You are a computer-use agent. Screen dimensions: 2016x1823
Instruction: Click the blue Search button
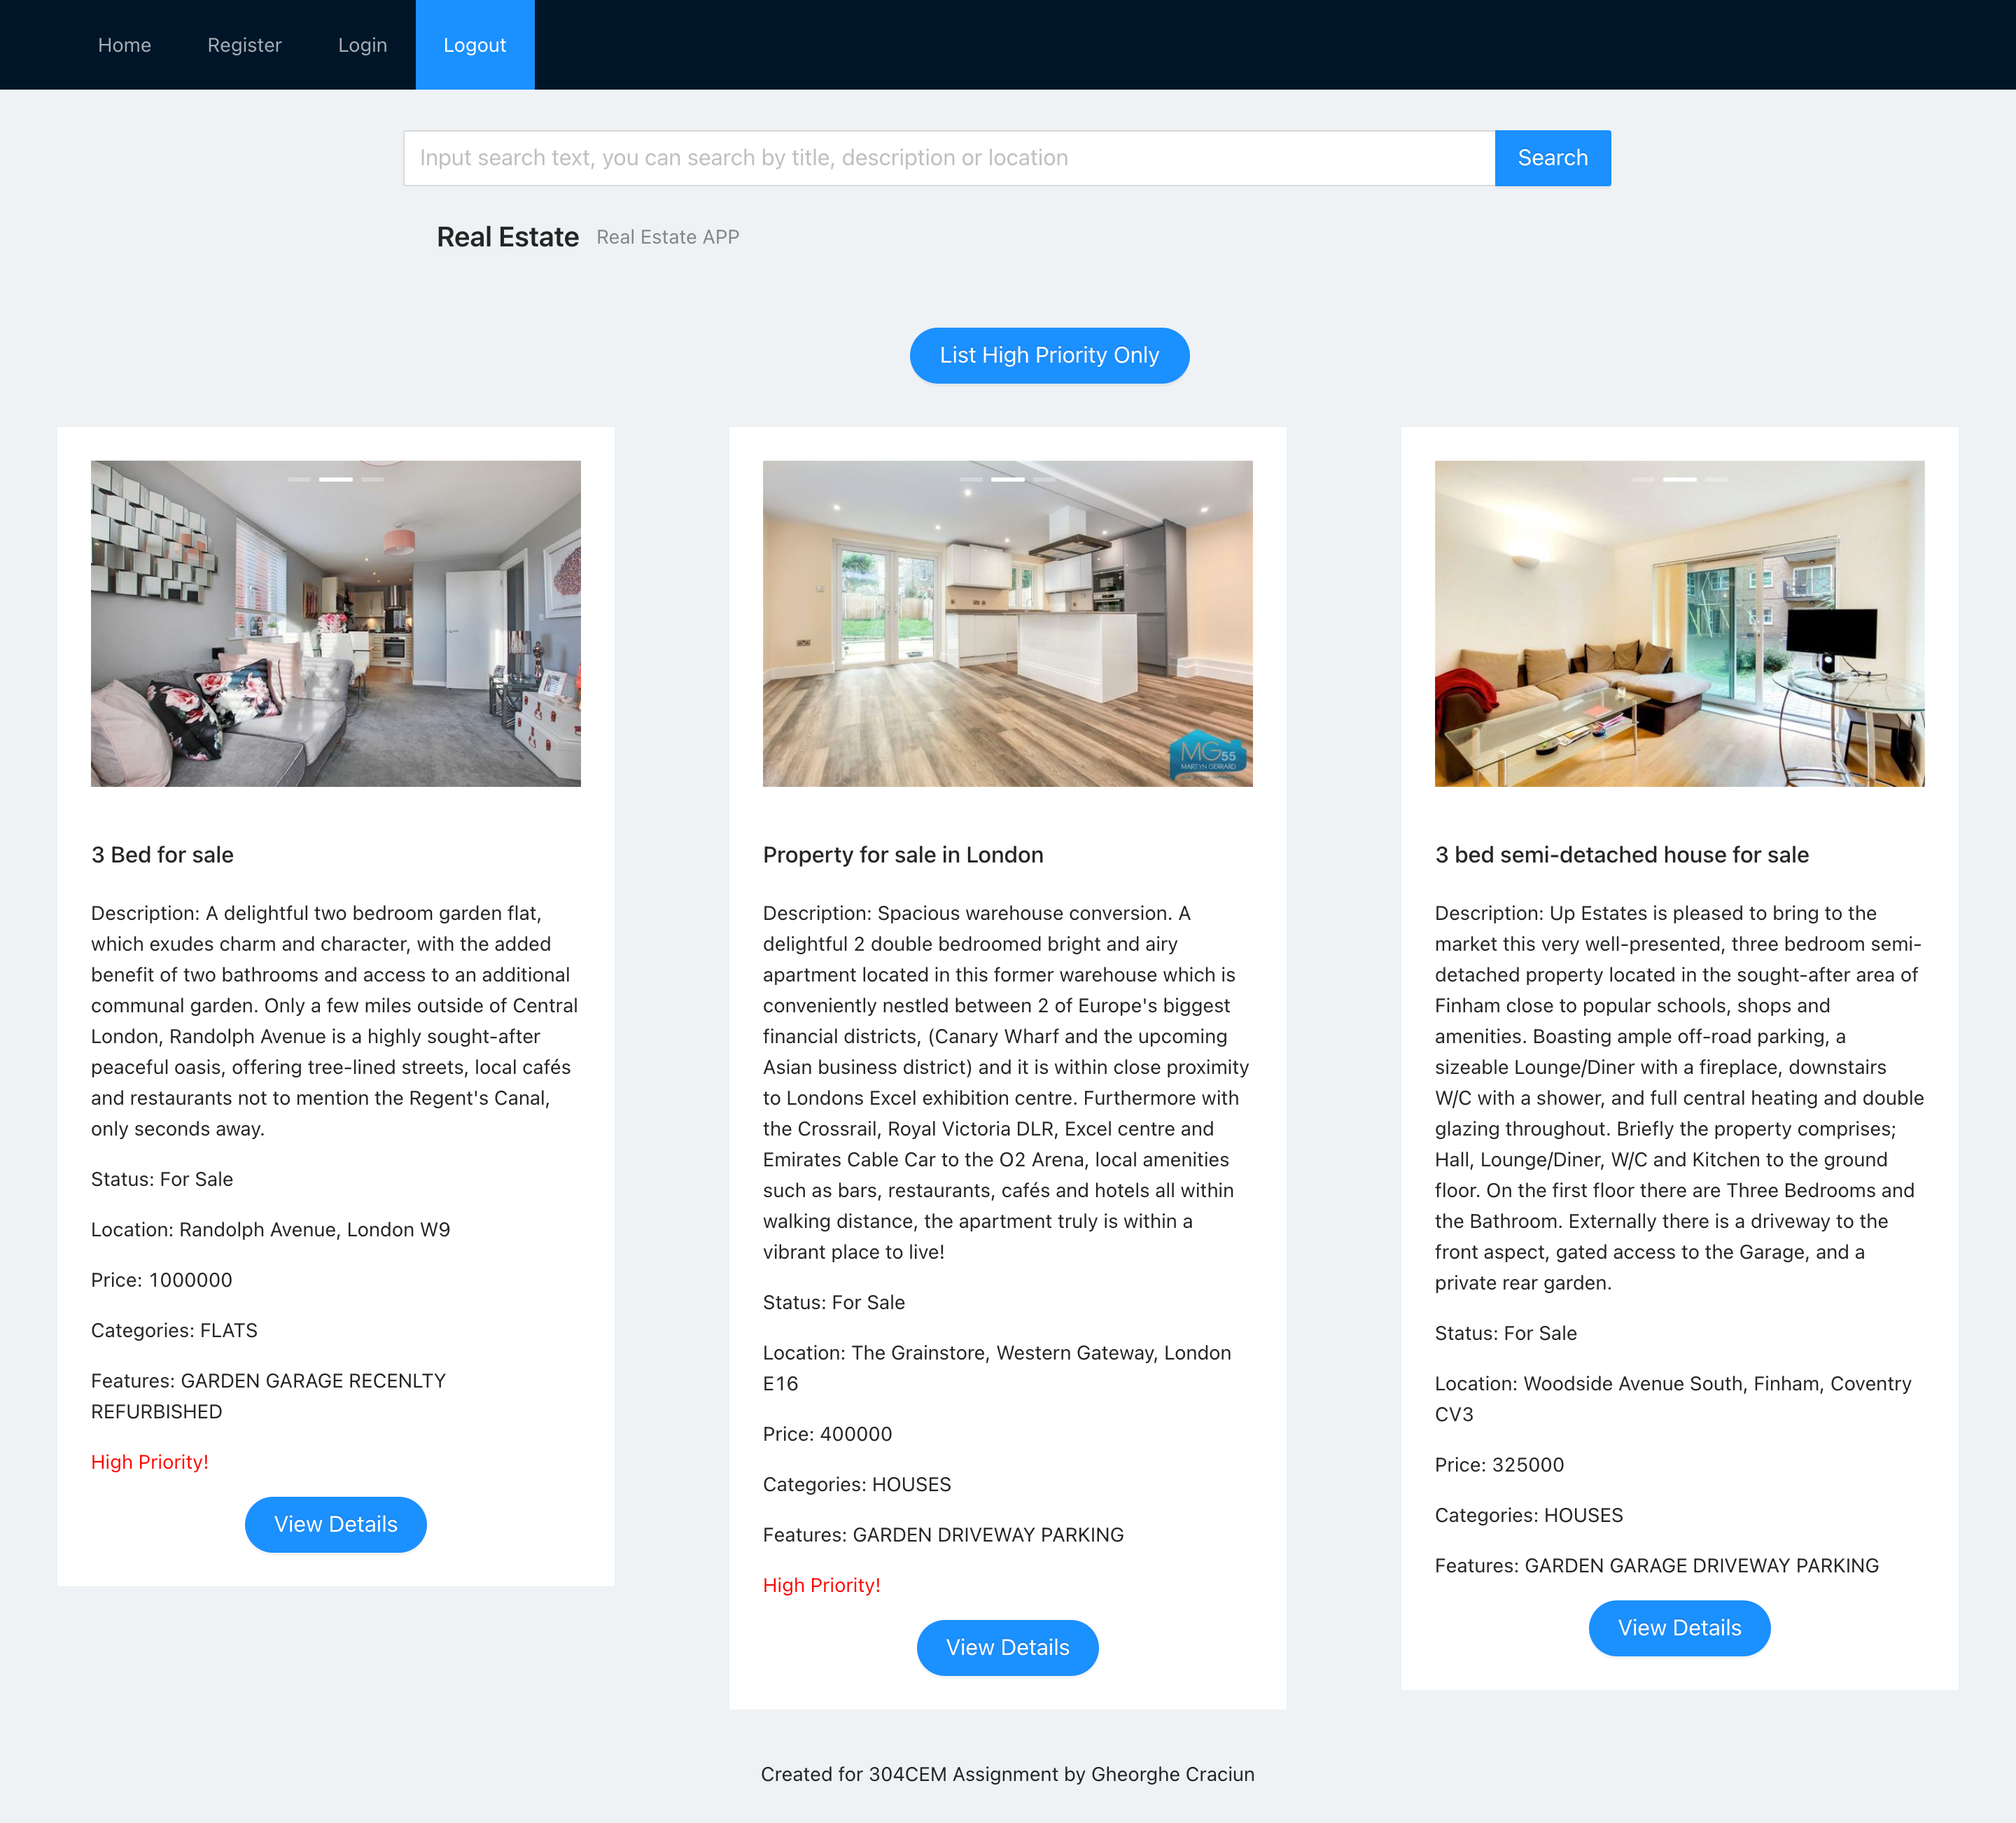pos(1552,158)
